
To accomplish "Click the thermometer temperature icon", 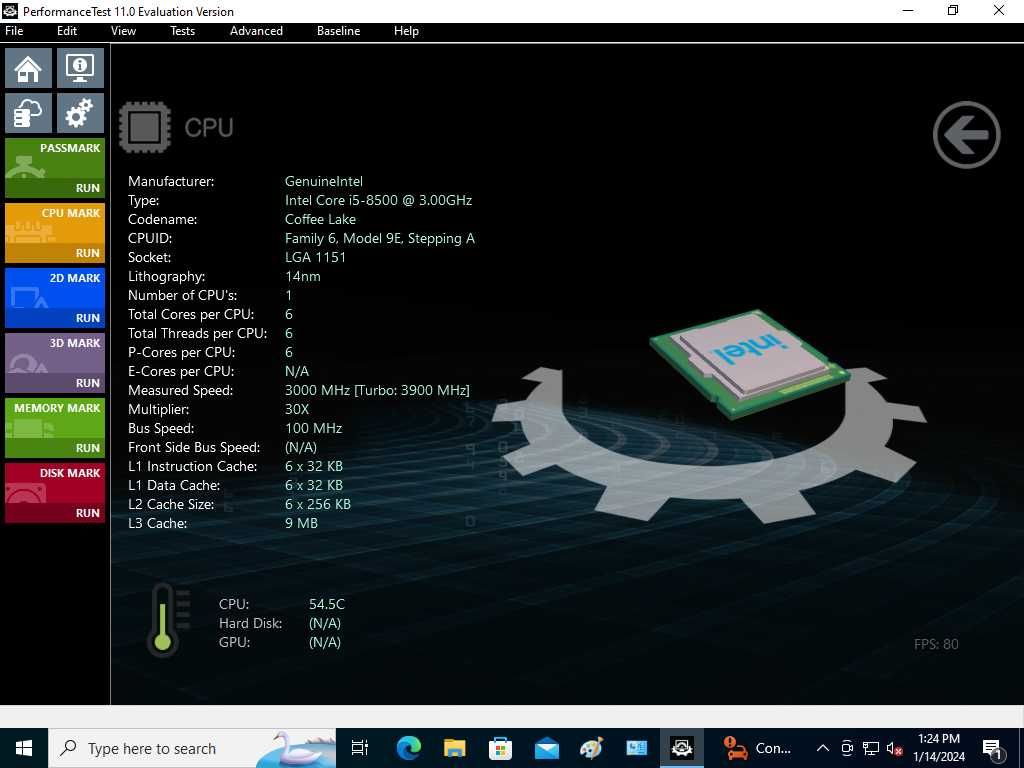I will click(x=168, y=620).
